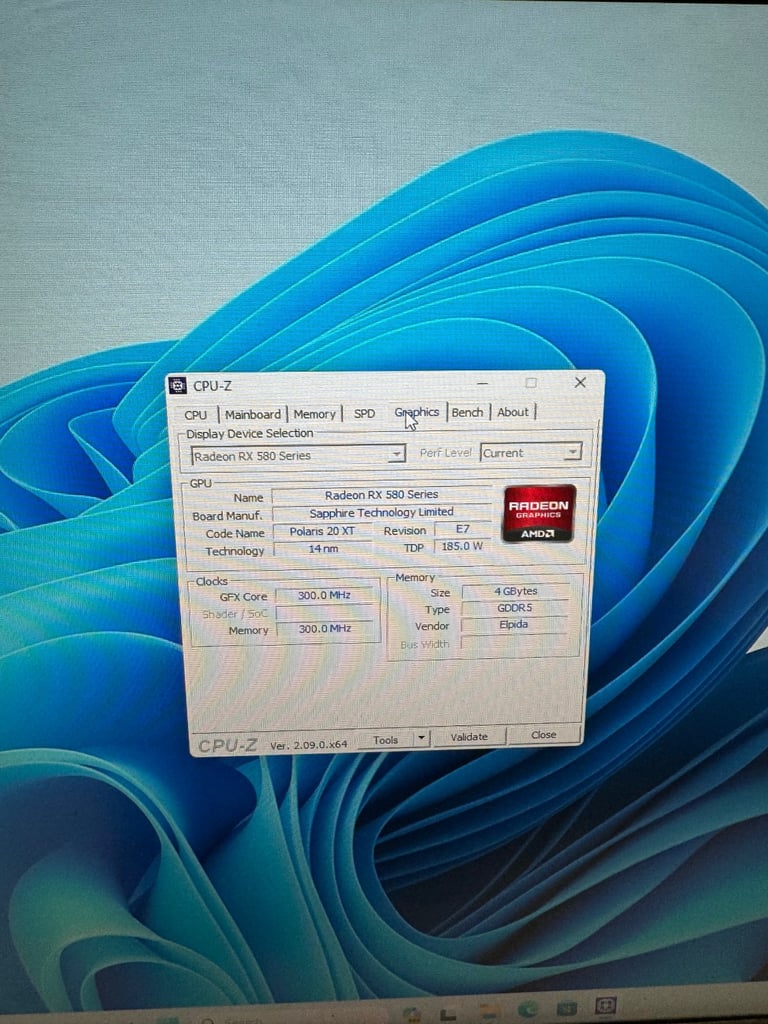Open the About tab
The height and width of the screenshot is (1024, 768).
click(513, 412)
